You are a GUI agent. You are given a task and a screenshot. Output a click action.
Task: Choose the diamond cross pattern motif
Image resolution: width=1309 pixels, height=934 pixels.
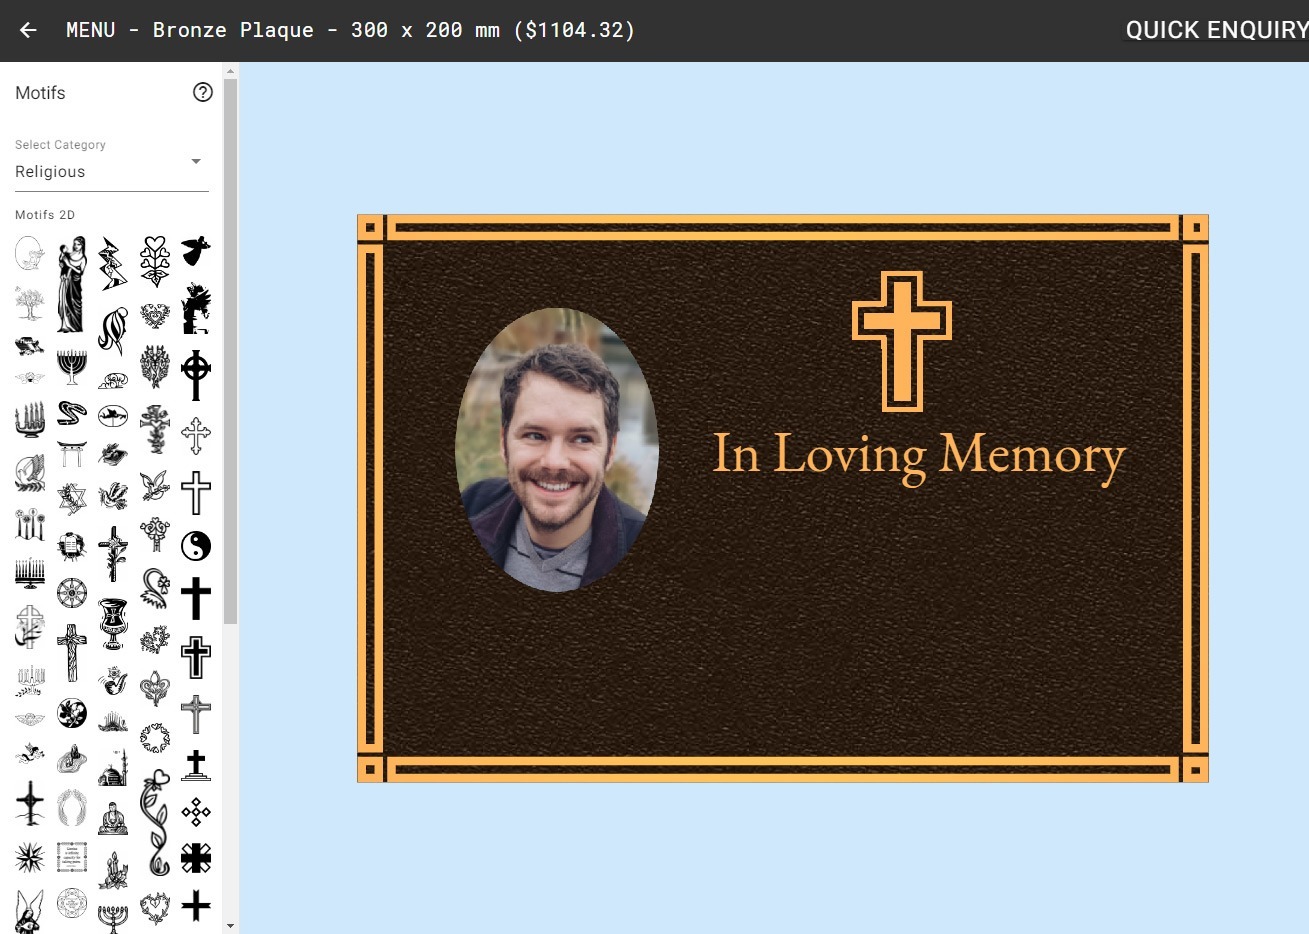click(x=196, y=812)
